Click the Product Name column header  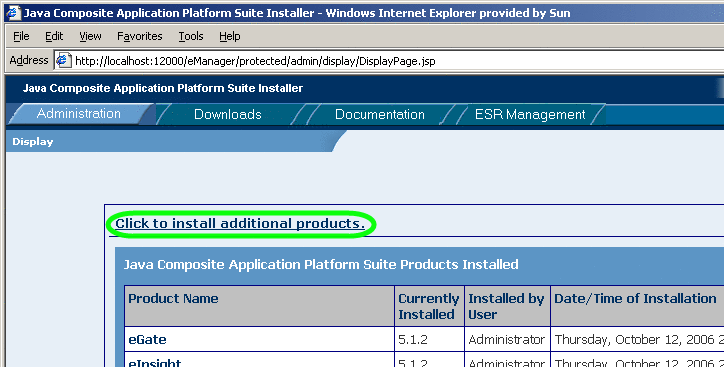pos(259,306)
